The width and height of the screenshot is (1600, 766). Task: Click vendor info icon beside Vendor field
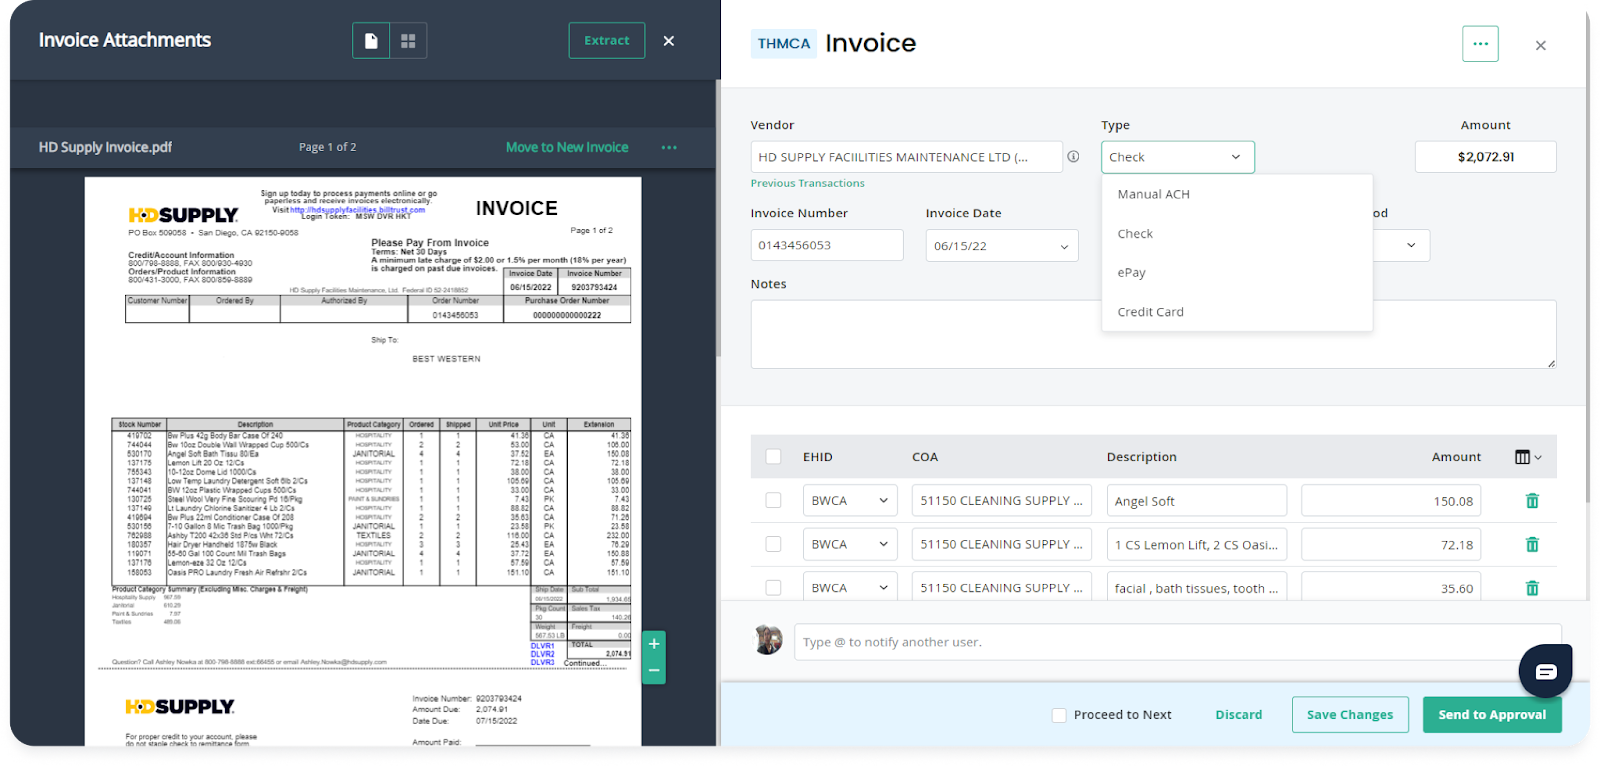[x=1073, y=157]
